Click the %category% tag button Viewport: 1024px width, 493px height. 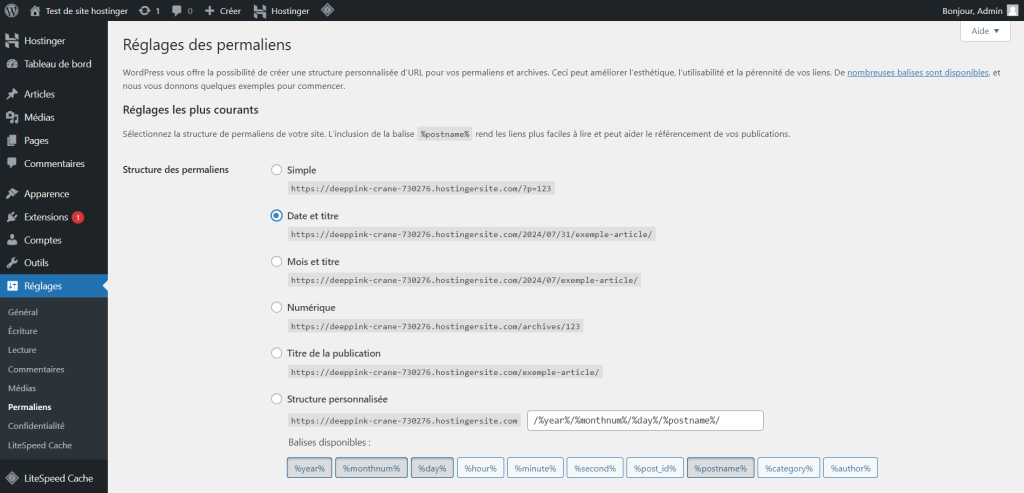pyautogui.click(x=790, y=468)
